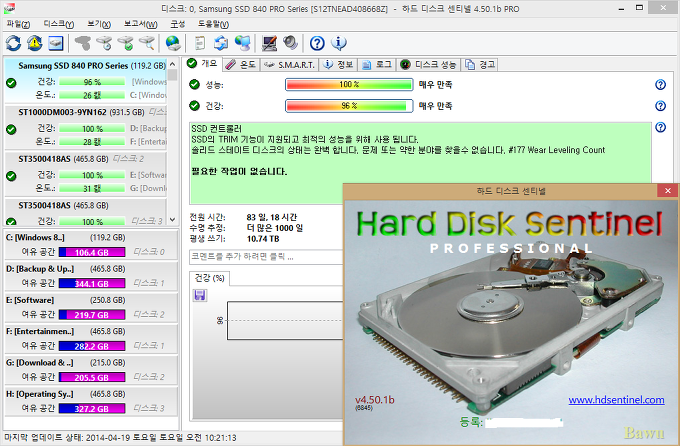Click the report document toolbar icon
Viewport: 680px width, 446px height.
point(199,43)
